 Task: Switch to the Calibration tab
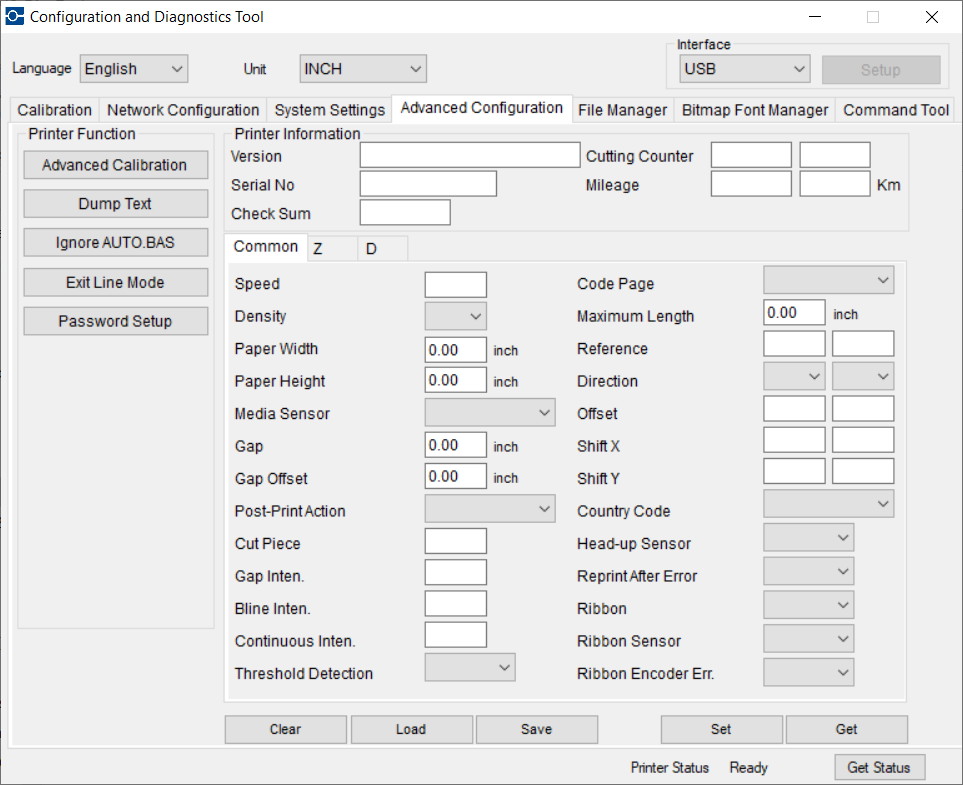coord(55,110)
